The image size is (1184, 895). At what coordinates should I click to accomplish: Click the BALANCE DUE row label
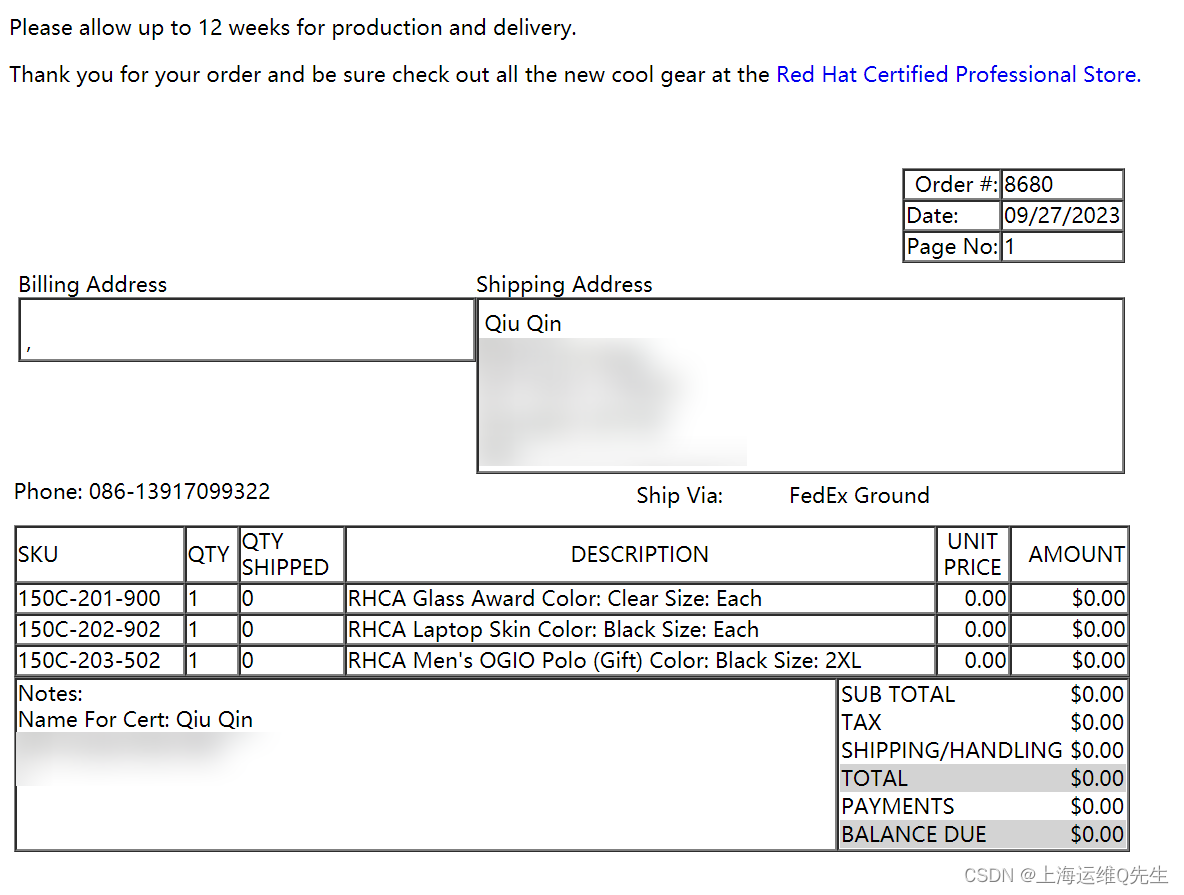[x=914, y=834]
